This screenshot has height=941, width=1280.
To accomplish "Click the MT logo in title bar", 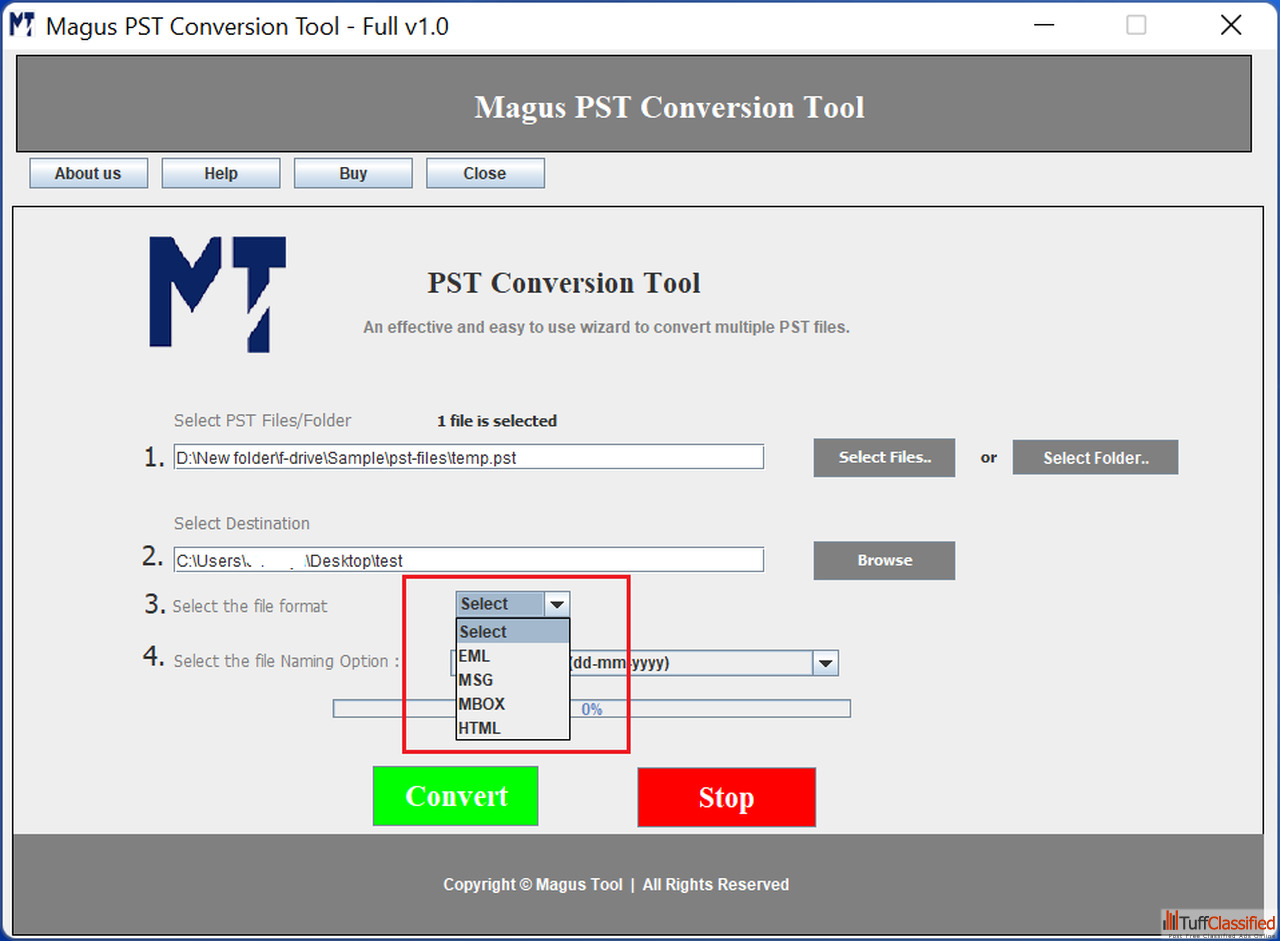I will pos(22,25).
